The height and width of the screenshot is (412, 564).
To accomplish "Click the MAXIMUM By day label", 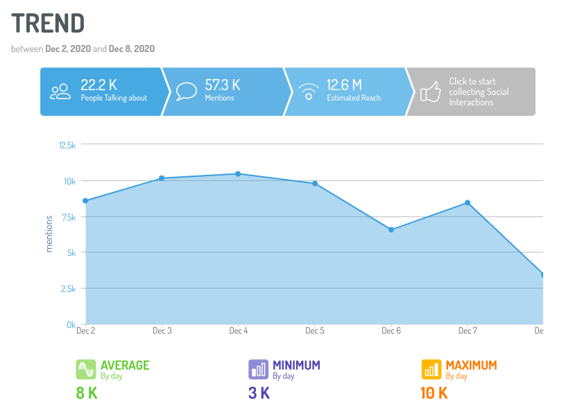I will [x=472, y=370].
